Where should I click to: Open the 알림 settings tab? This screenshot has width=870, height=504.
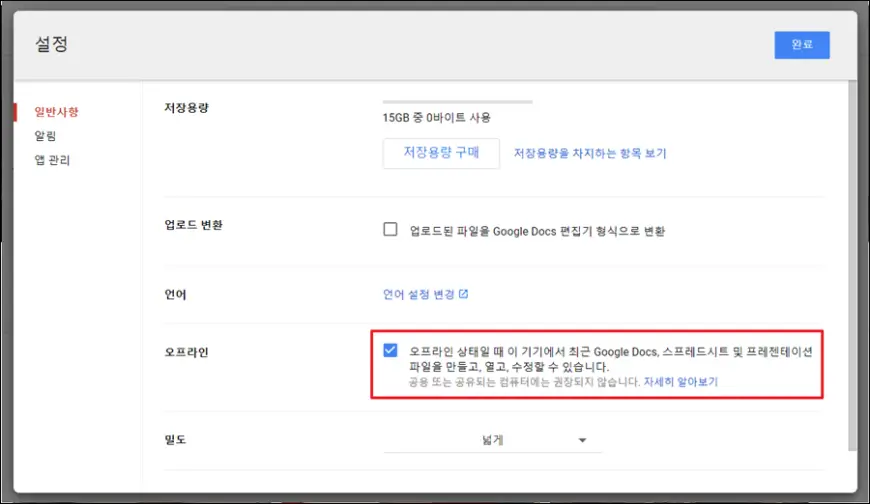click(x=45, y=136)
